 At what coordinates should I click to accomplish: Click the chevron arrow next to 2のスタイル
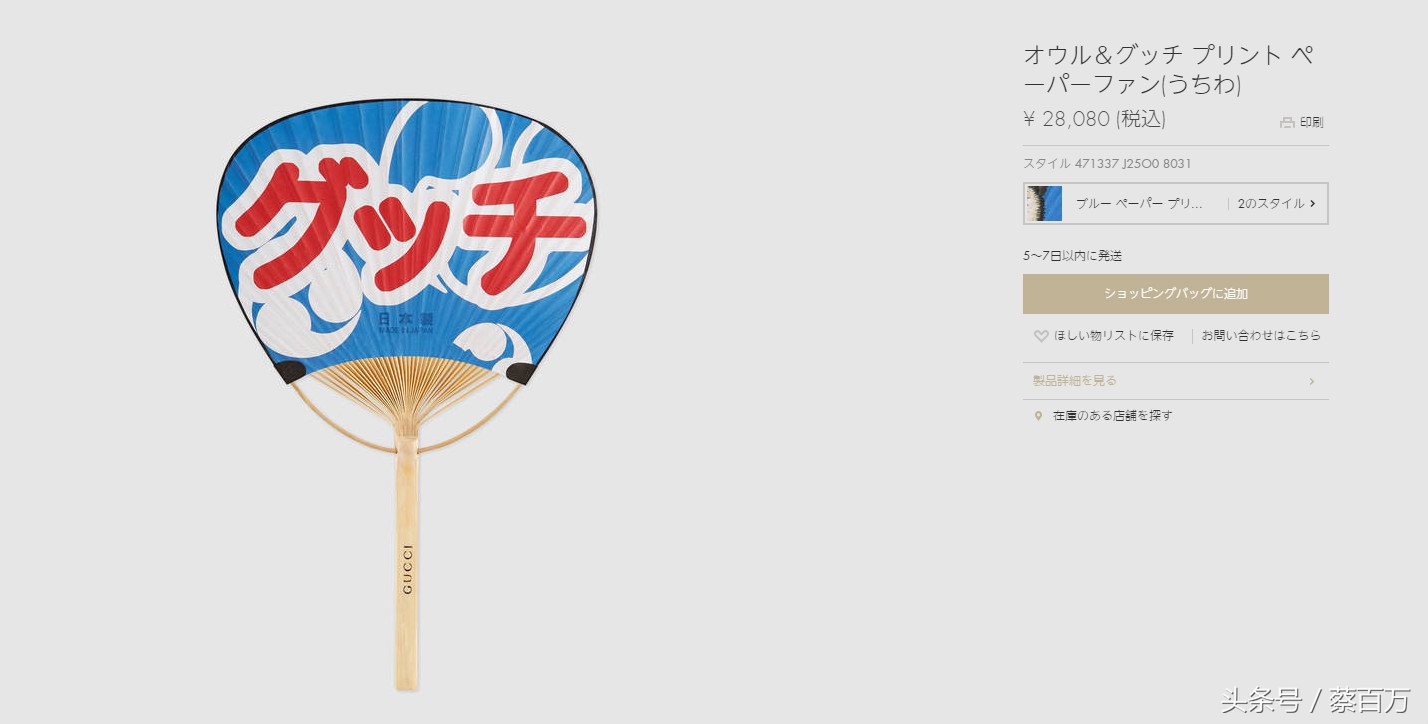coord(1312,204)
